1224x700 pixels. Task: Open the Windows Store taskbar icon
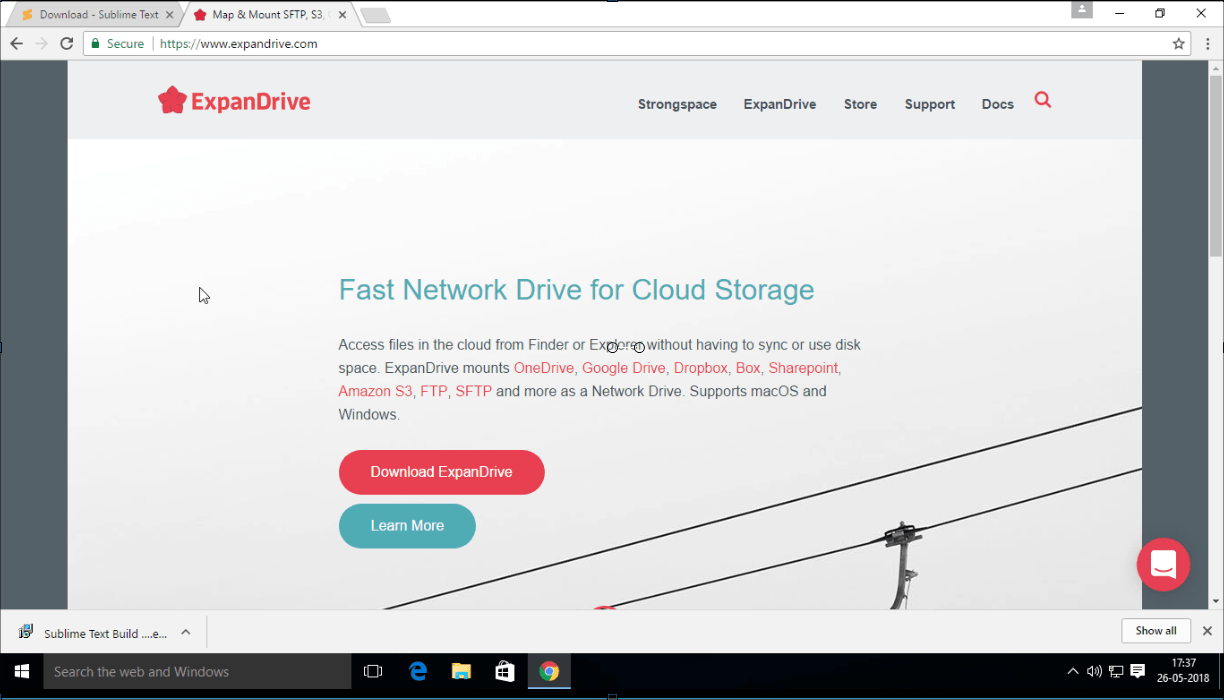[505, 671]
